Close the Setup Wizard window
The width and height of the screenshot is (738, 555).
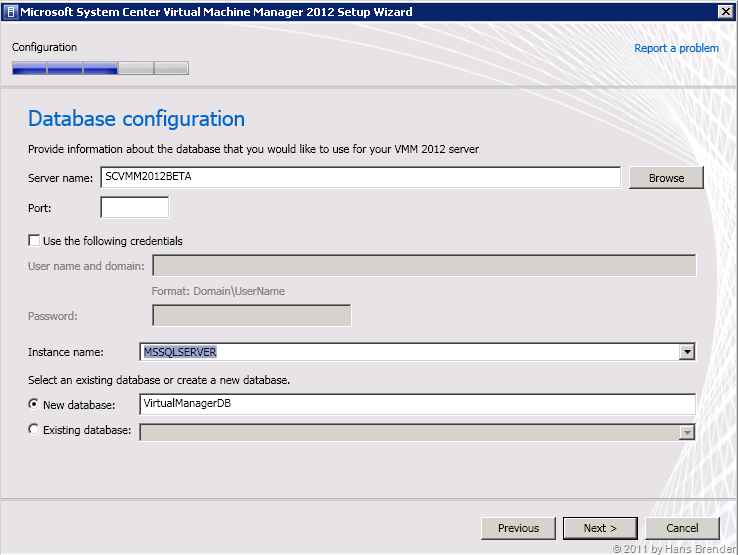pyautogui.click(x=725, y=12)
